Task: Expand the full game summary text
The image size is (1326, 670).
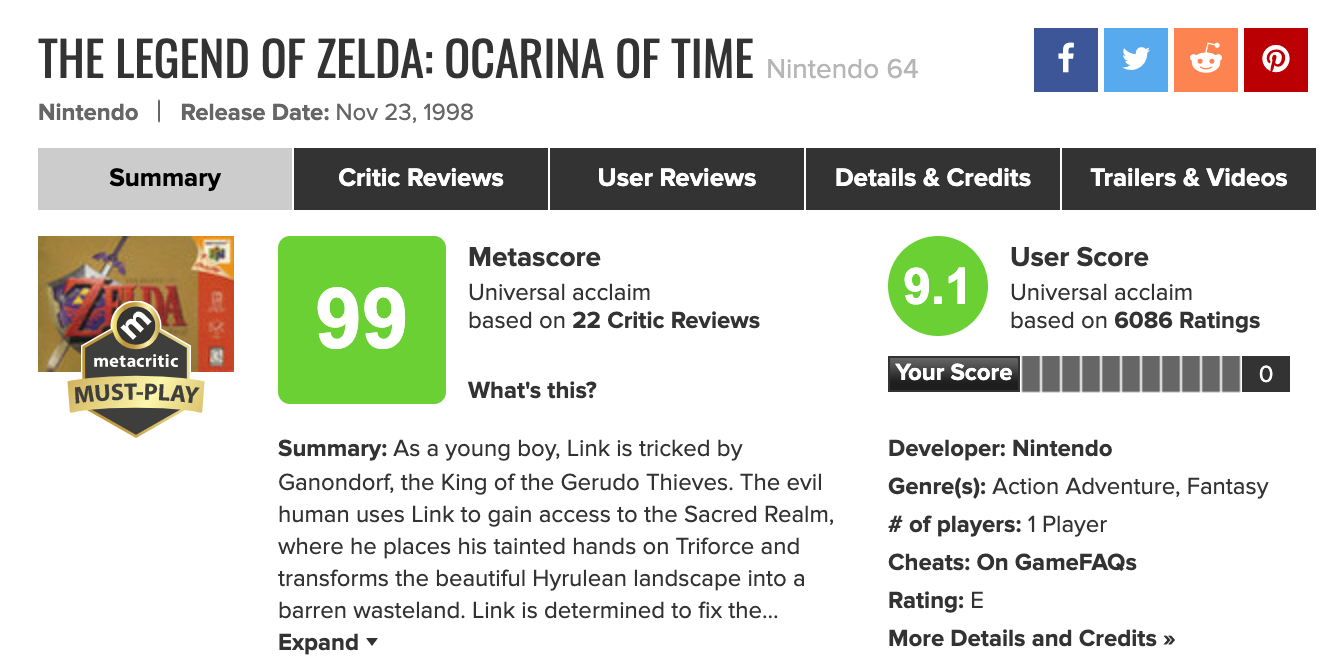Action: 328,642
